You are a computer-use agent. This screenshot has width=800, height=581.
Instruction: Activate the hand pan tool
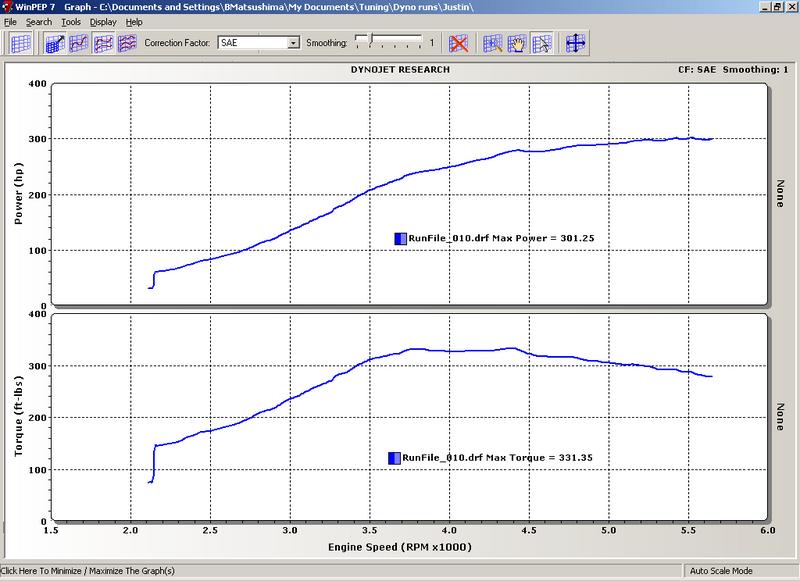coord(517,43)
